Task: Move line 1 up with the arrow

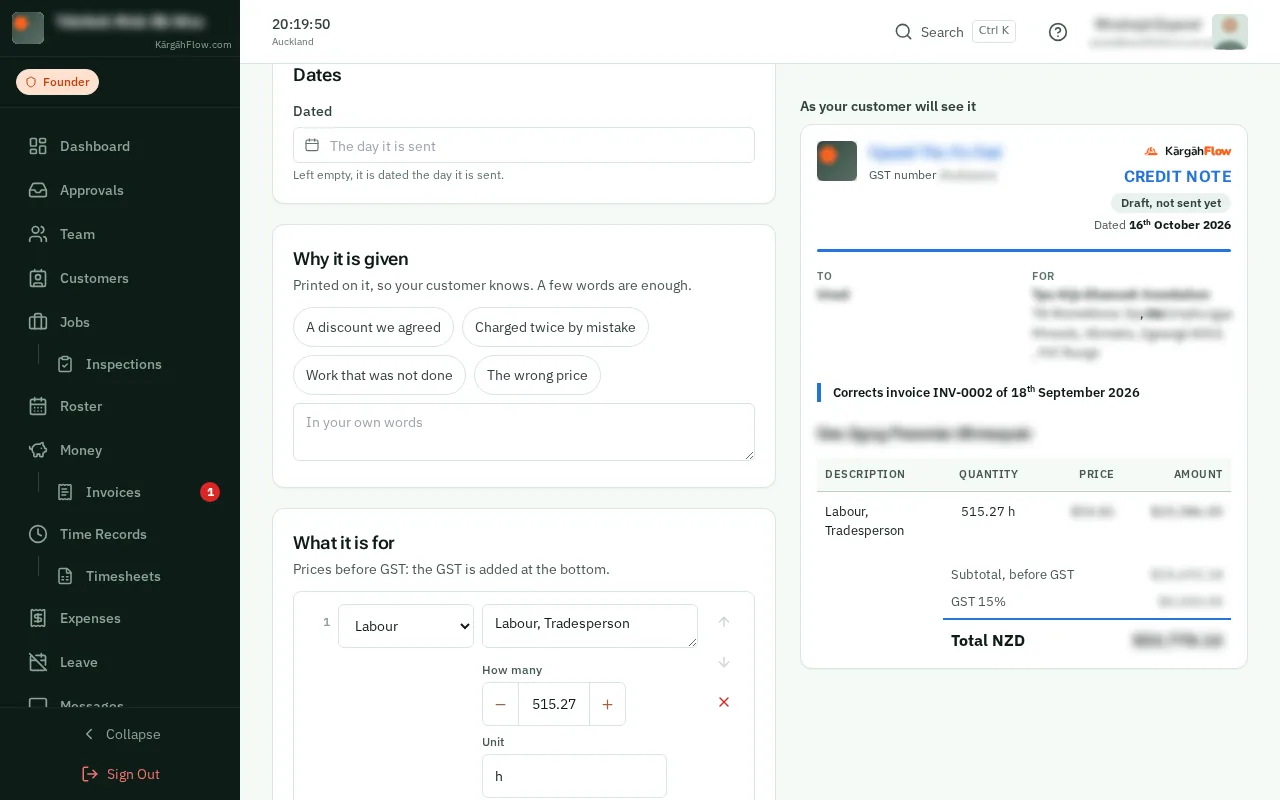Action: 724,621
